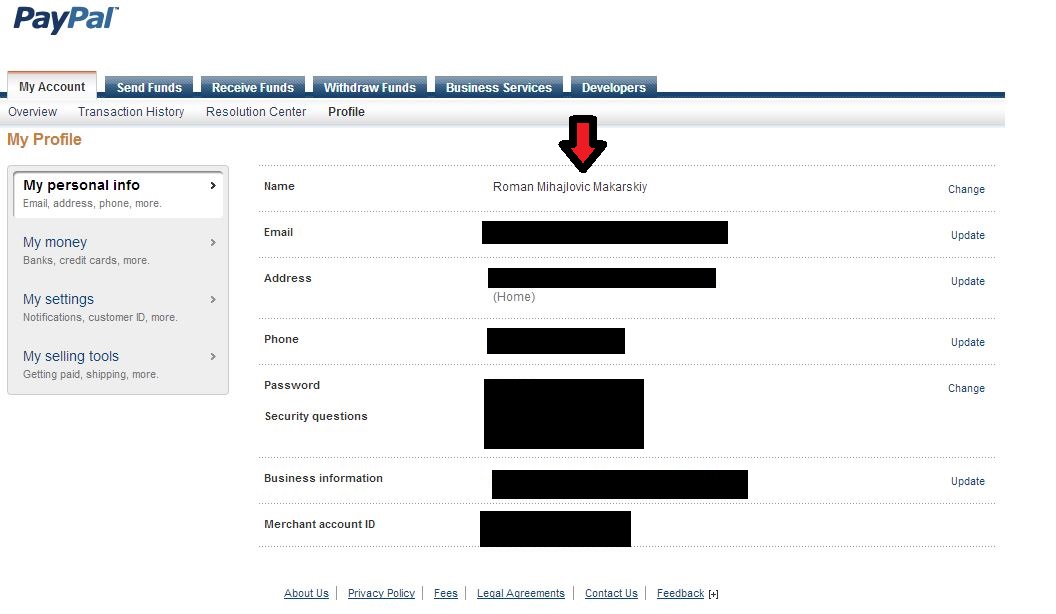Viewport: 1056px width, 614px height.
Task: Click the PayPal logo
Action: (x=66, y=20)
